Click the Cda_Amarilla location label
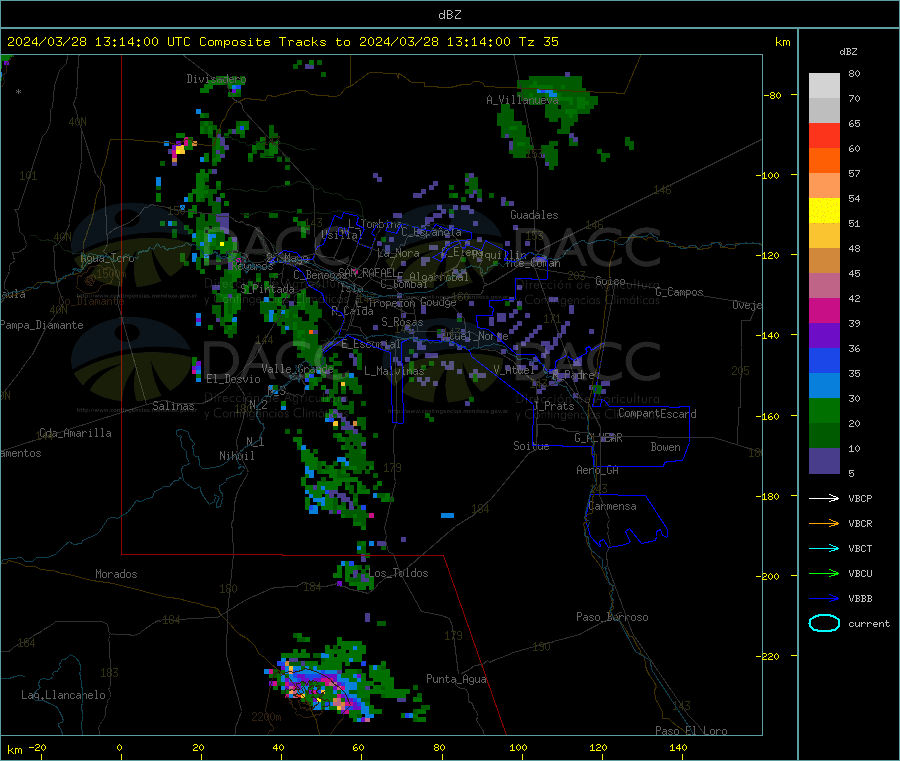The image size is (900, 761). tap(75, 433)
